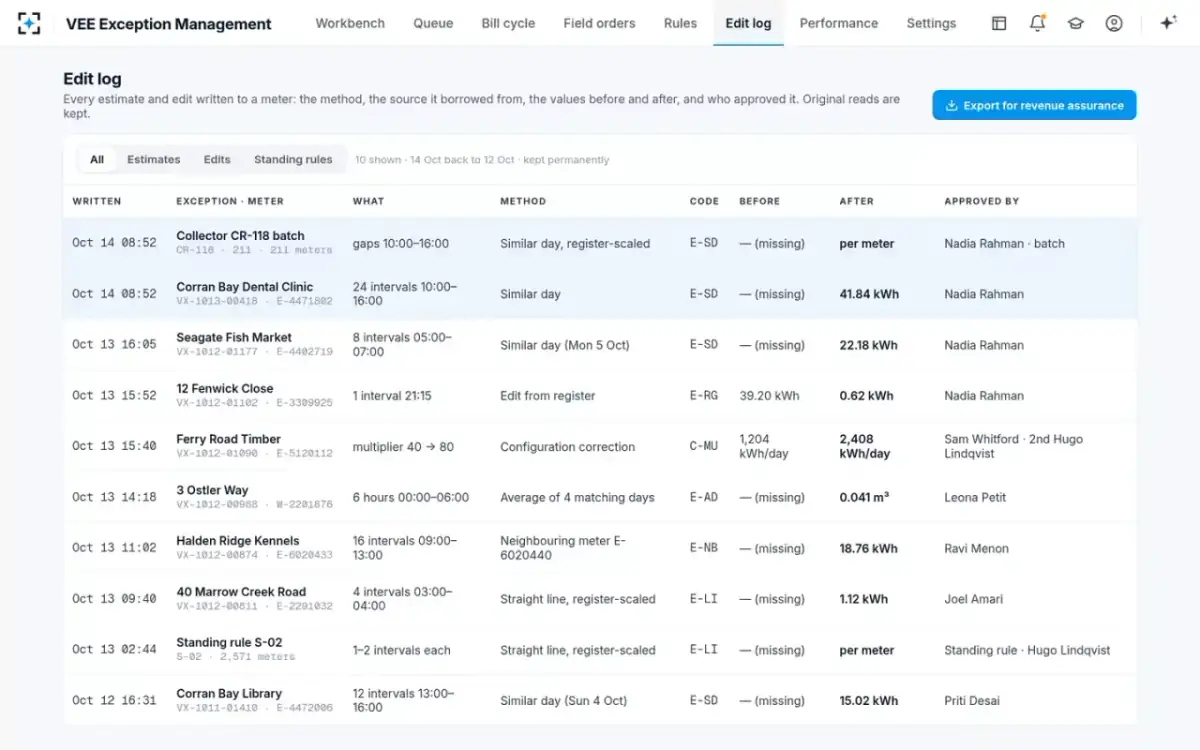Screen dimensions: 1200x750
Task: Click Sam Whitford · 2nd Hugo Lindqvist
Action: pos(1013,446)
